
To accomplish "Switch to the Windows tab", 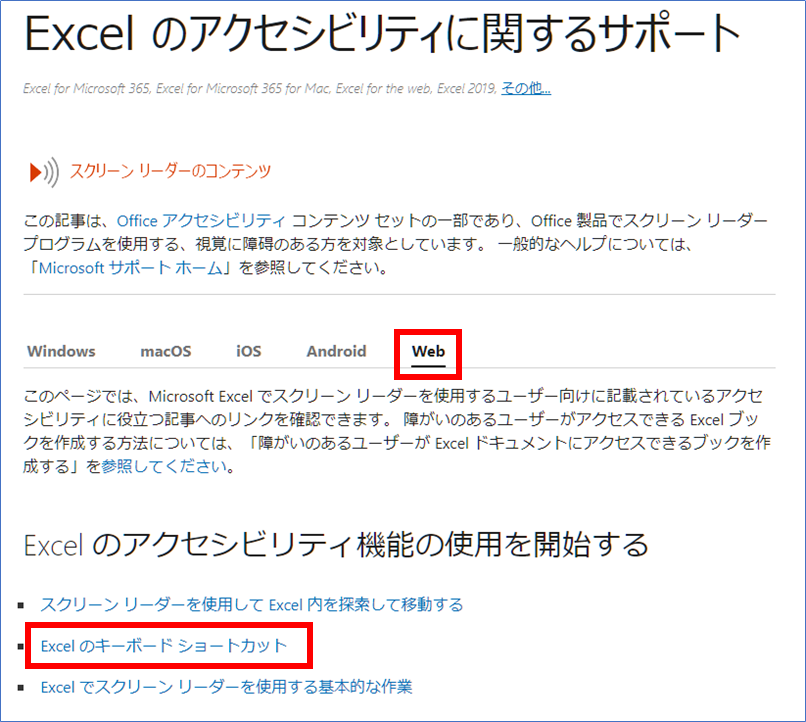I will click(61, 351).
